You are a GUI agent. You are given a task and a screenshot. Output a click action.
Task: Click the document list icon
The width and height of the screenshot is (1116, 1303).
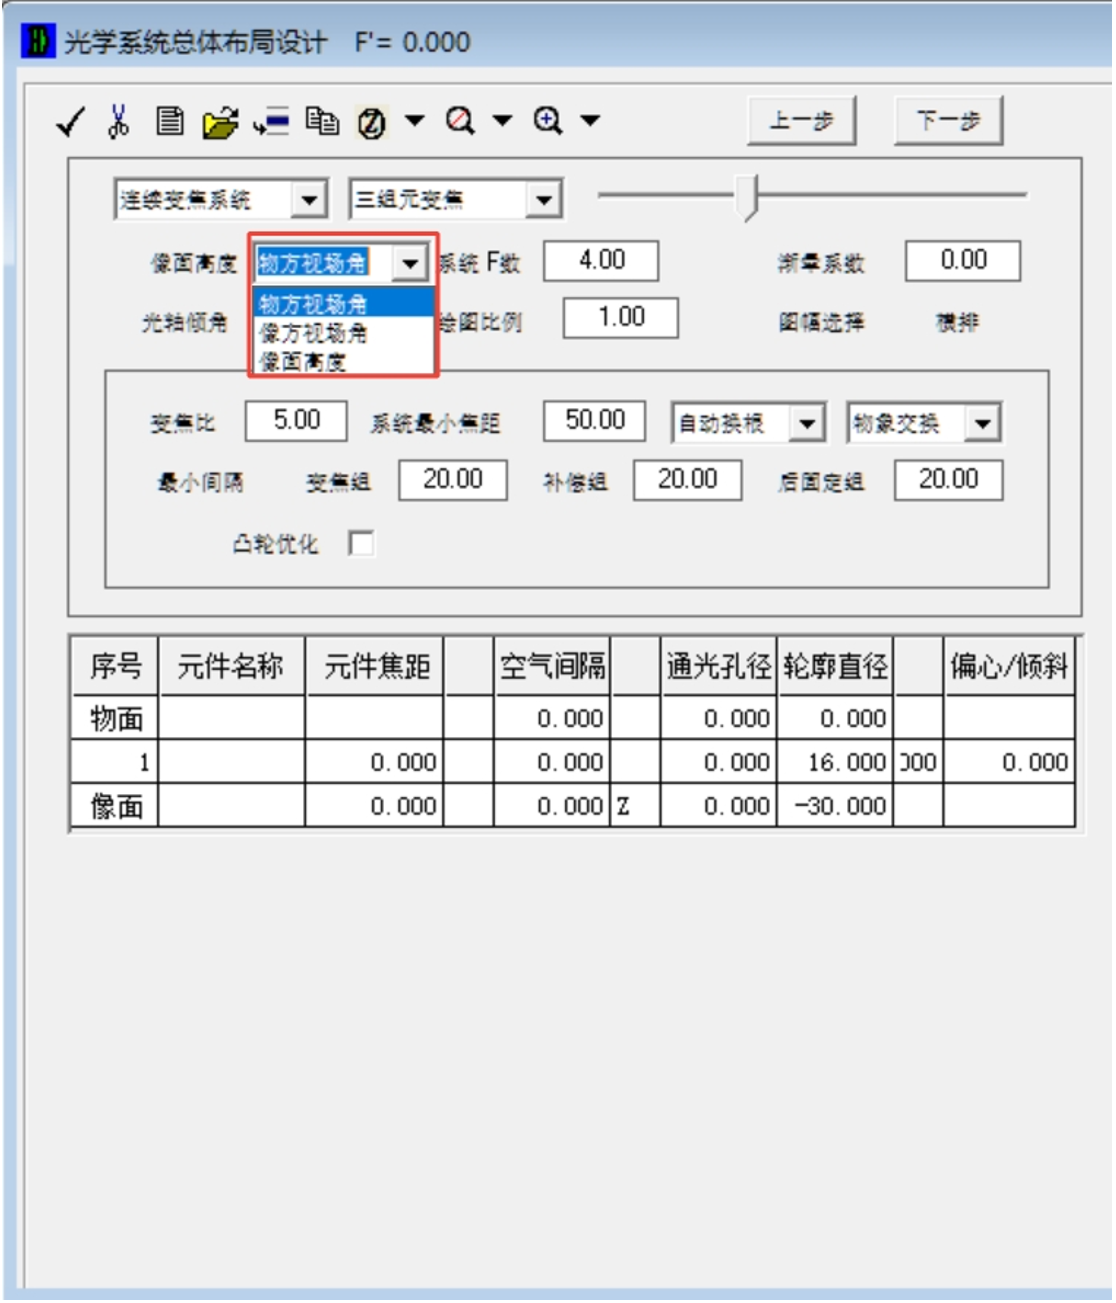pos(170,121)
